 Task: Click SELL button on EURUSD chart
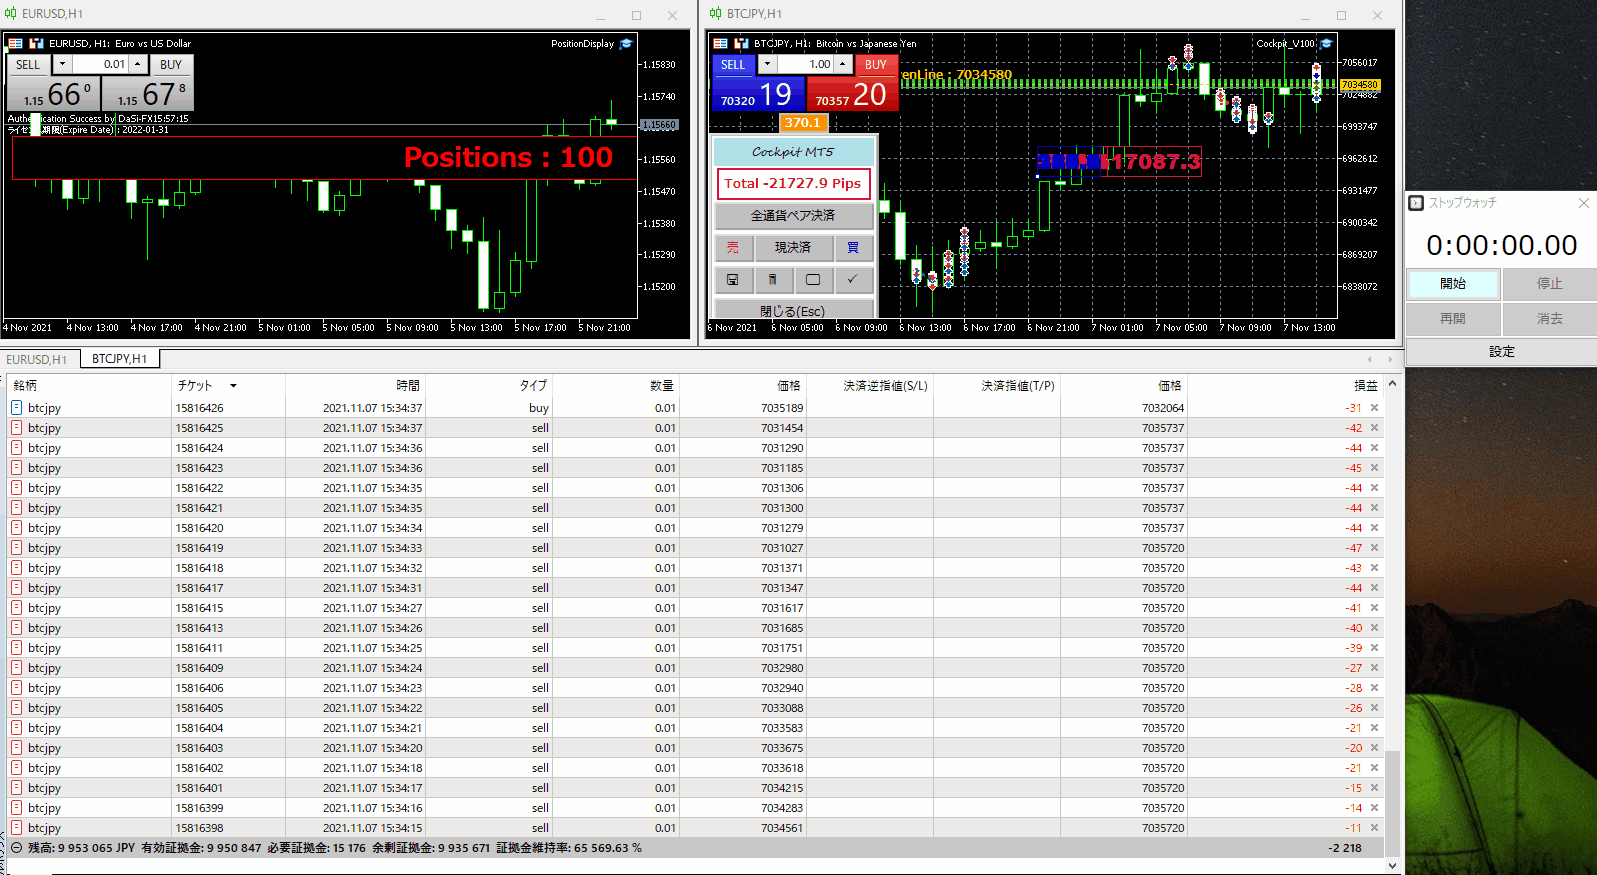click(x=28, y=64)
